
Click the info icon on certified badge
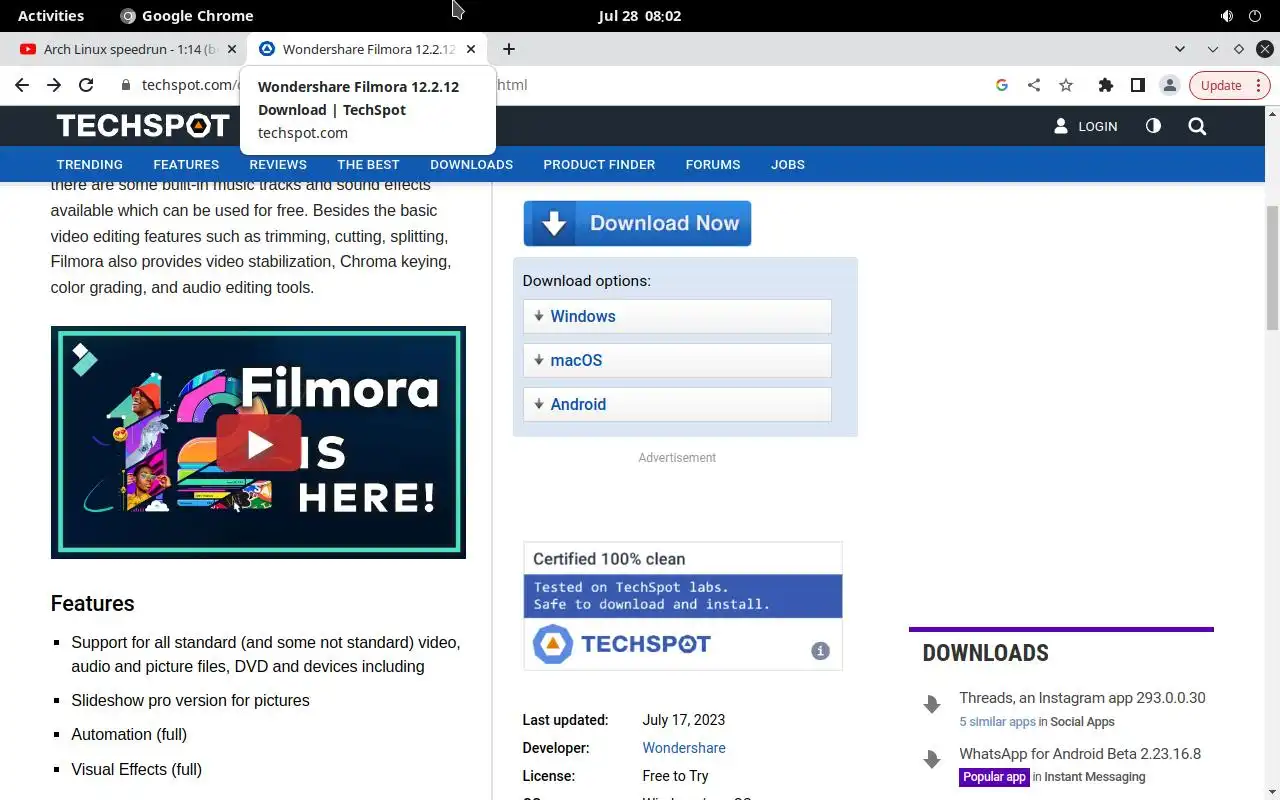(x=820, y=651)
